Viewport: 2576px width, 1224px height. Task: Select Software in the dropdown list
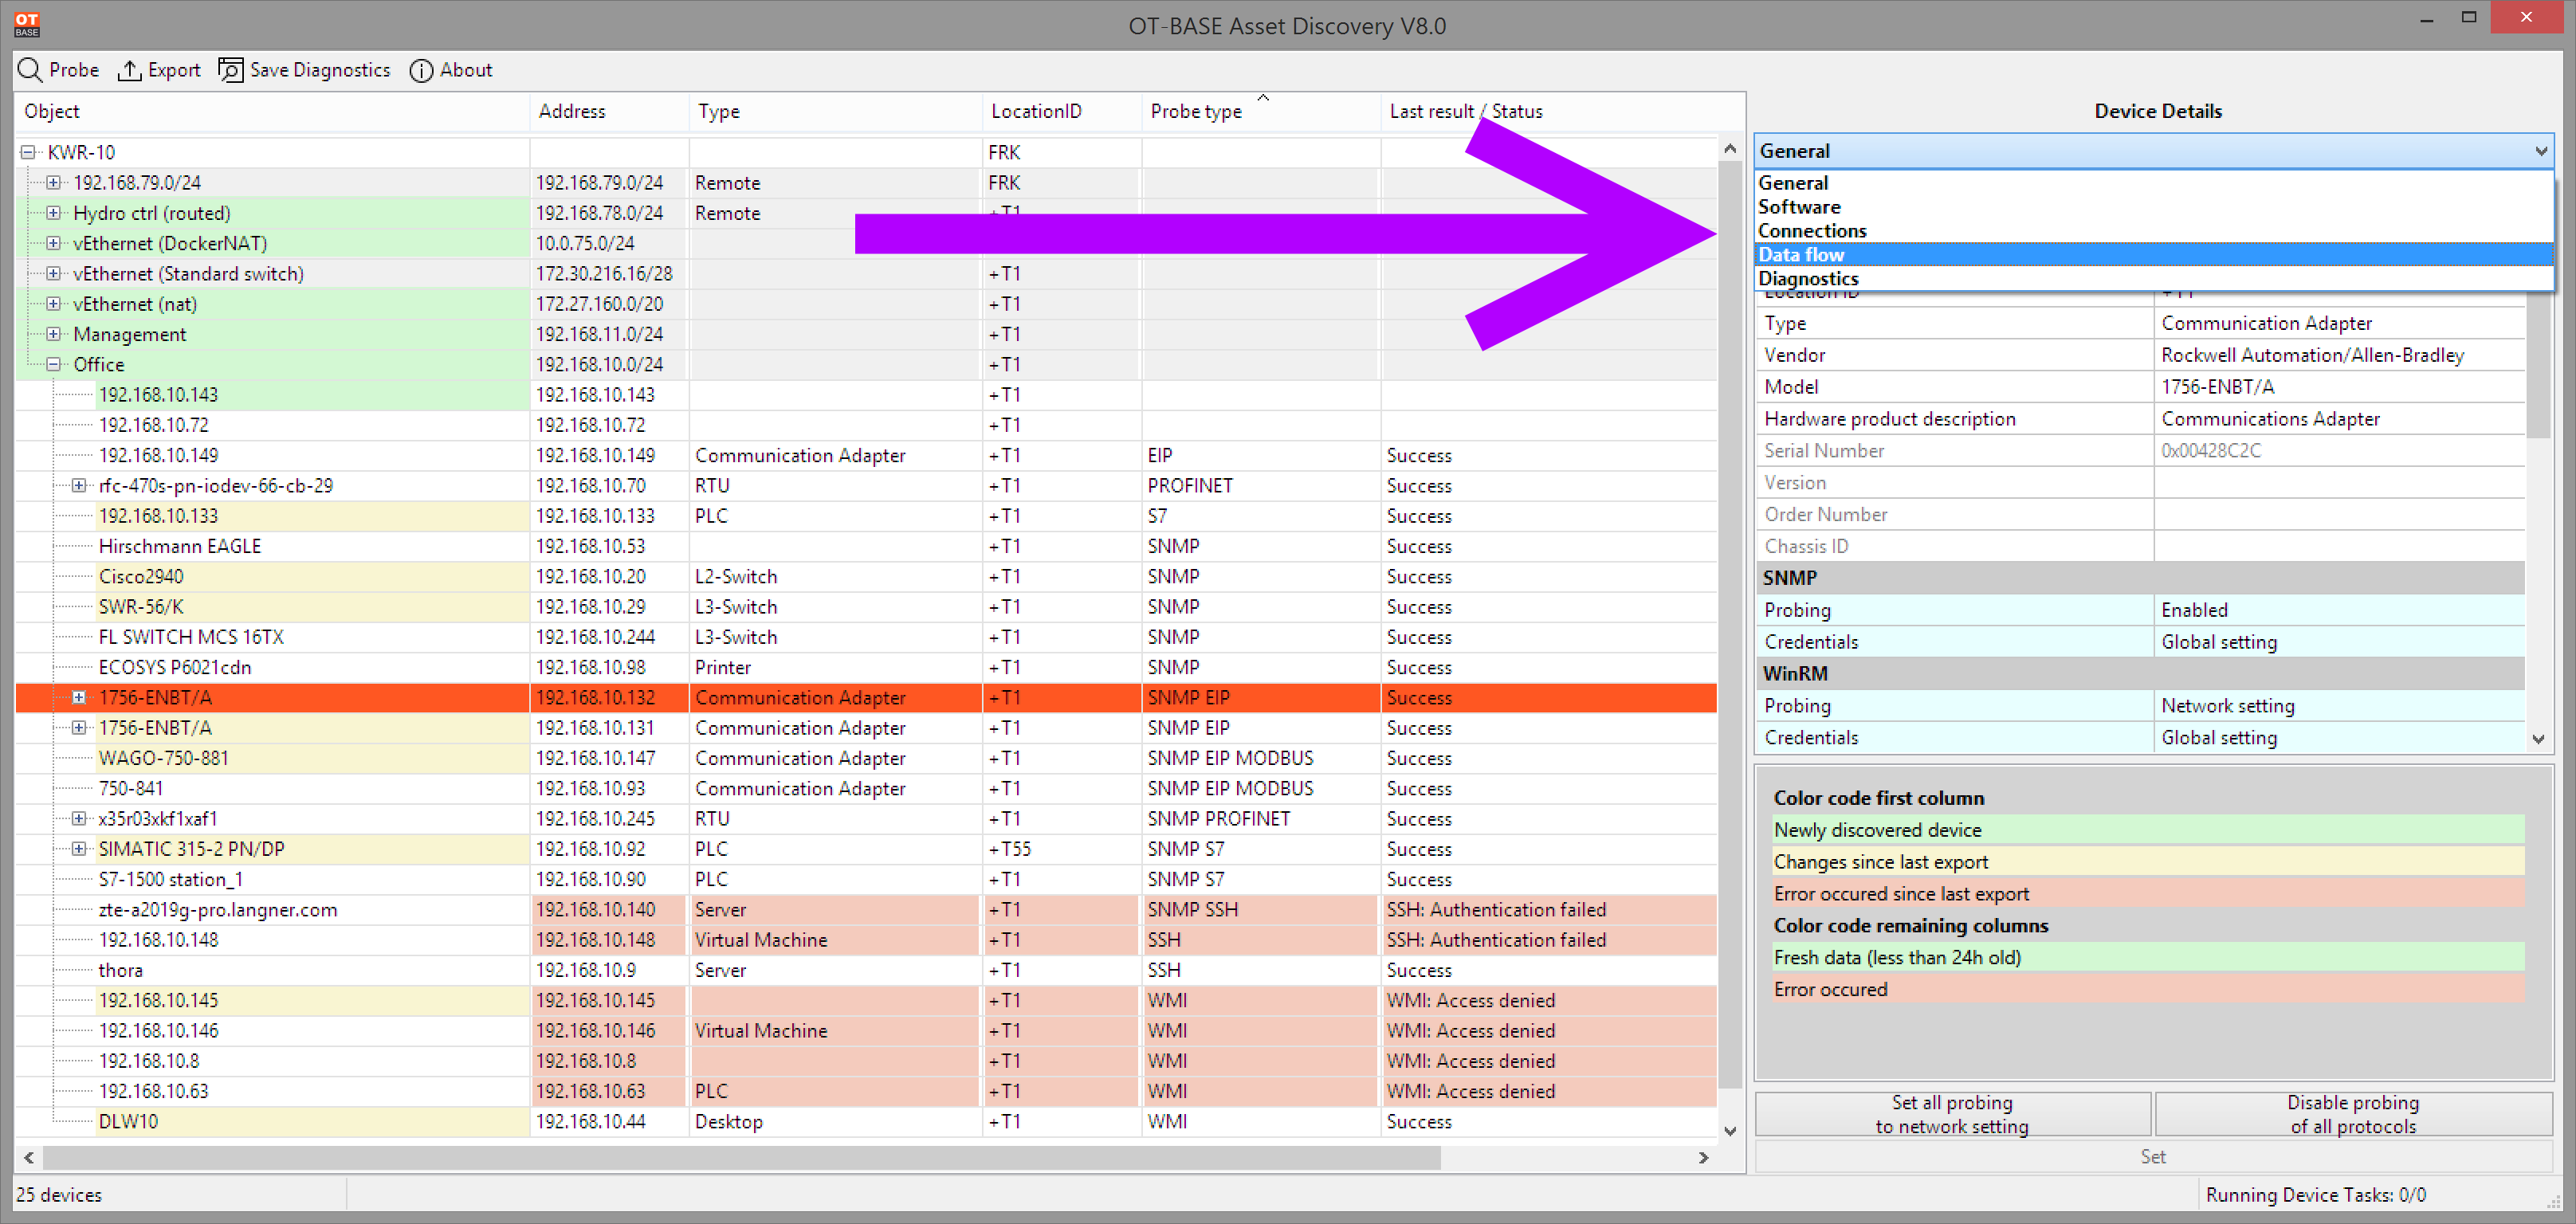tap(2154, 207)
